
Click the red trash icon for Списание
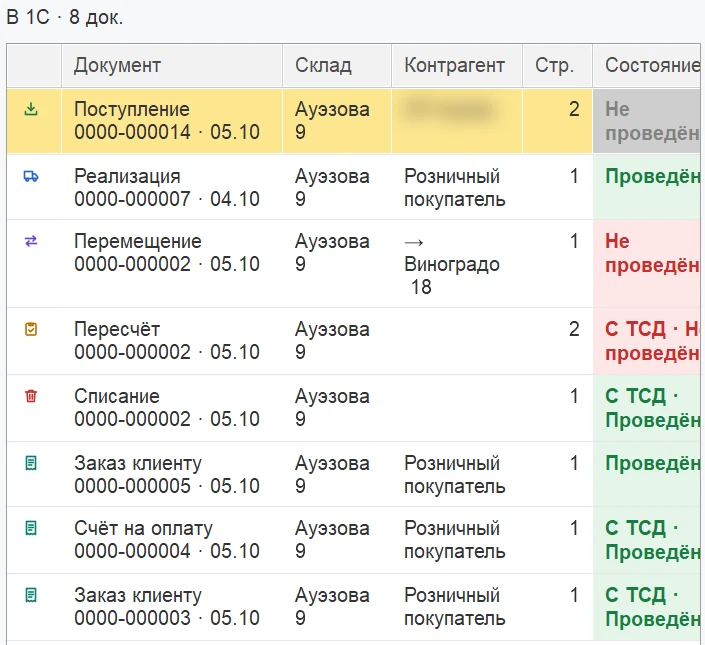coord(31,396)
